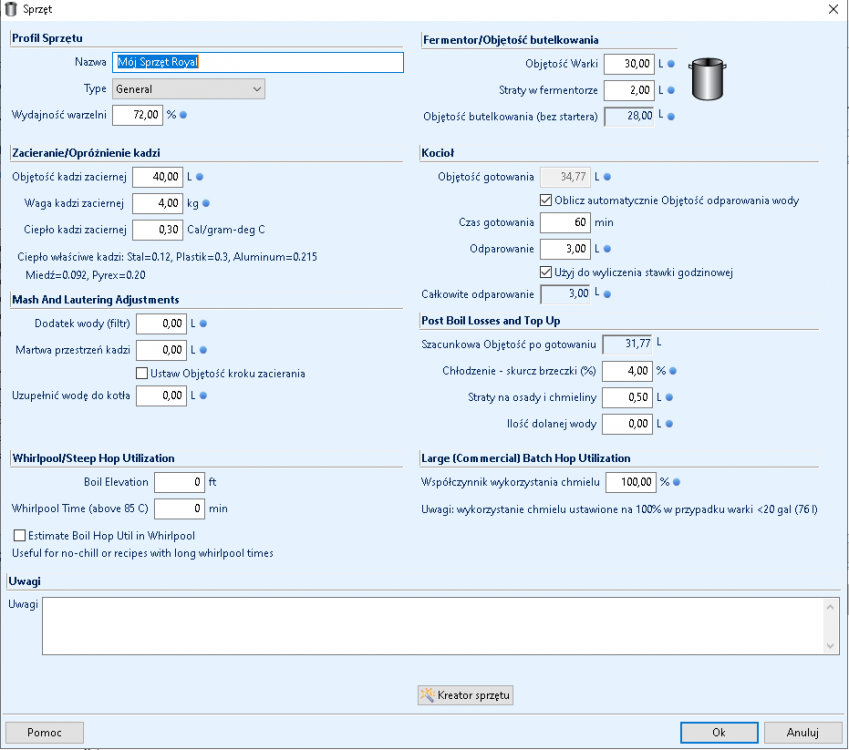
Task: Enable Ustaw Objętość kroku zacierania checkbox
Action: tap(142, 373)
